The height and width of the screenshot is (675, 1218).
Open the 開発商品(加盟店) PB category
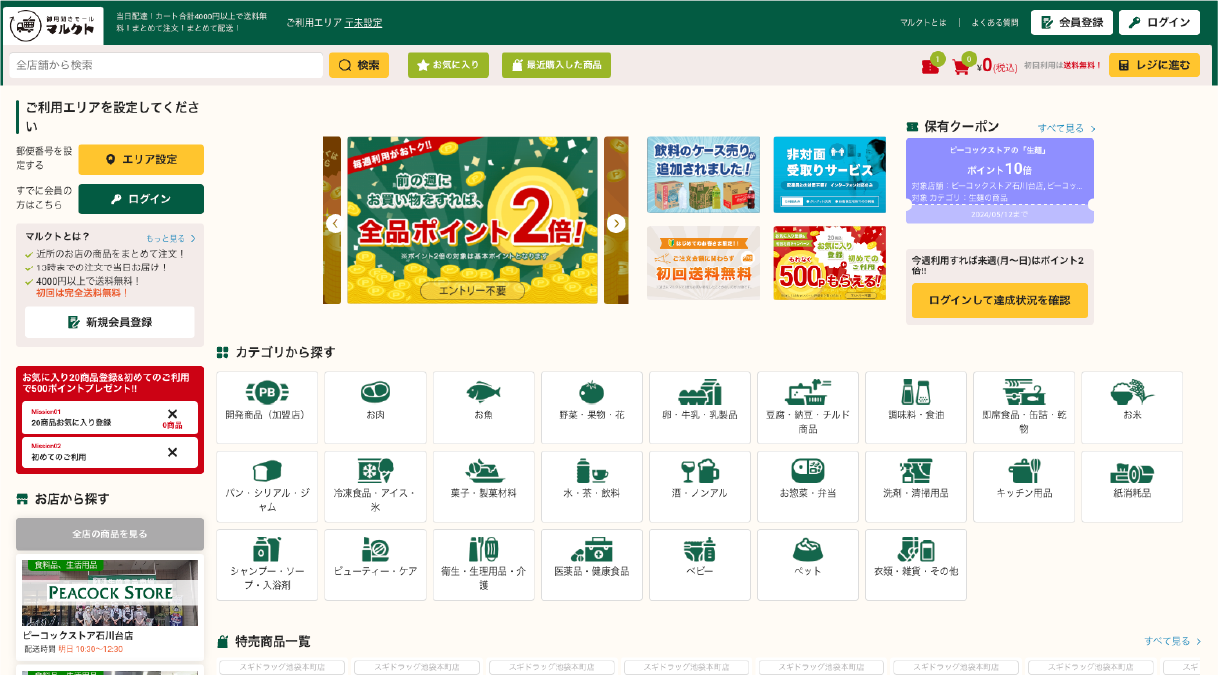pos(267,407)
